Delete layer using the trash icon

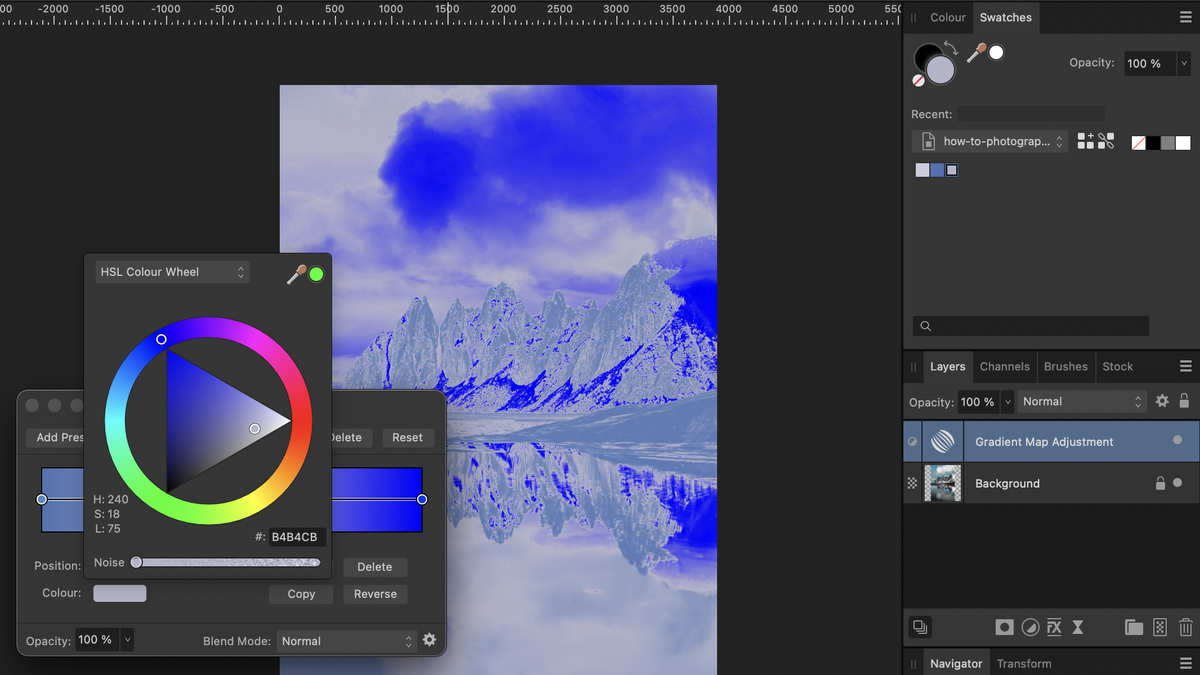pyautogui.click(x=1186, y=627)
